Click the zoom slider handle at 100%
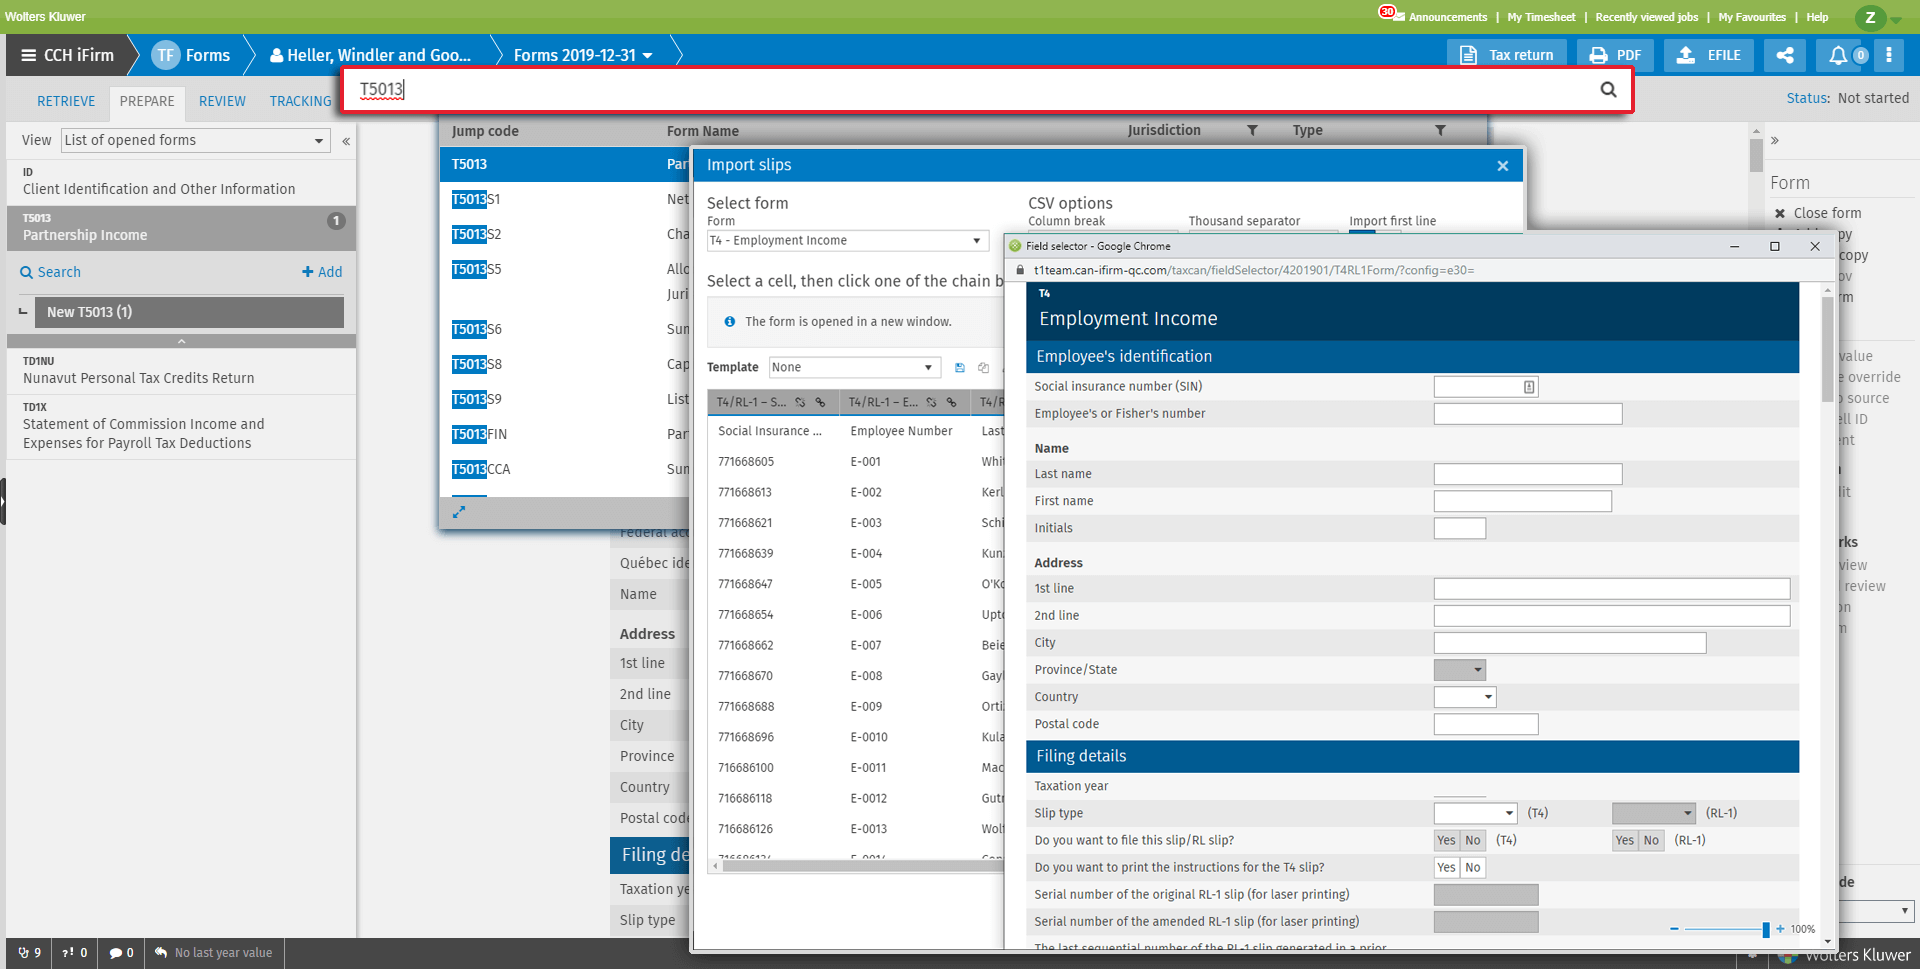The height and width of the screenshot is (969, 1920). (1766, 930)
